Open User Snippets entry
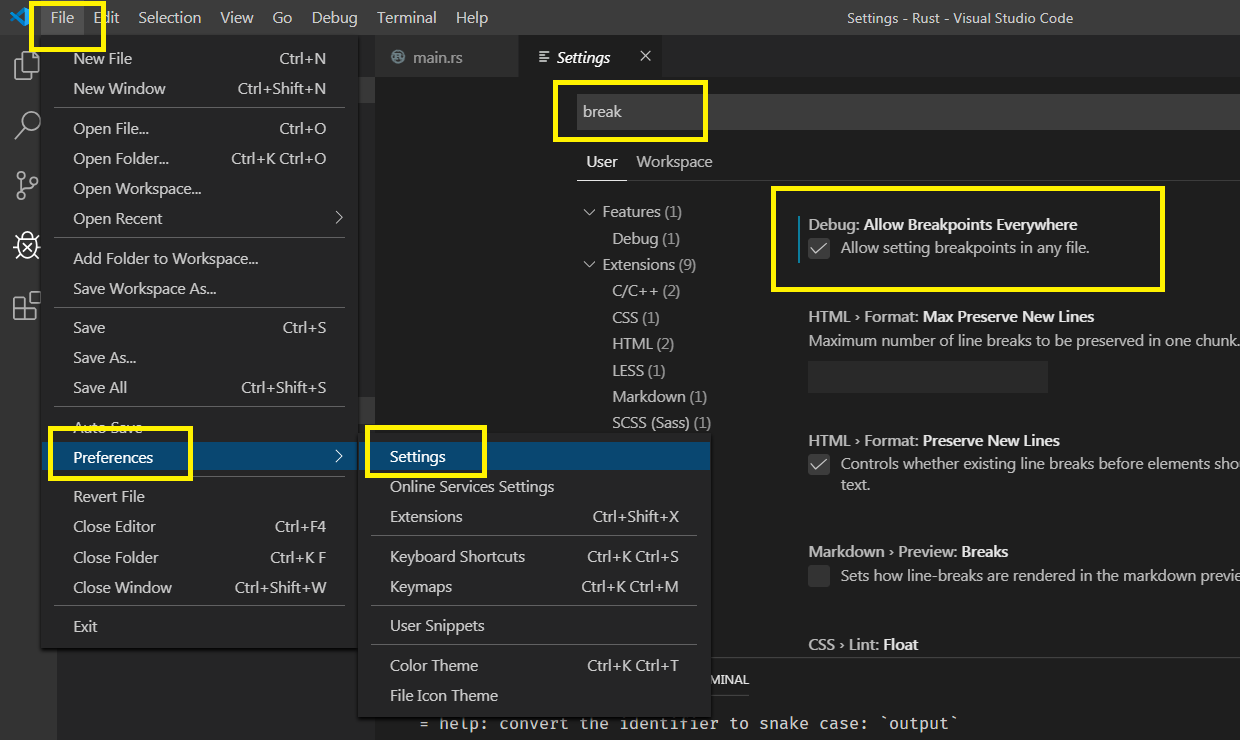Viewport: 1240px width, 740px height. click(x=534, y=626)
